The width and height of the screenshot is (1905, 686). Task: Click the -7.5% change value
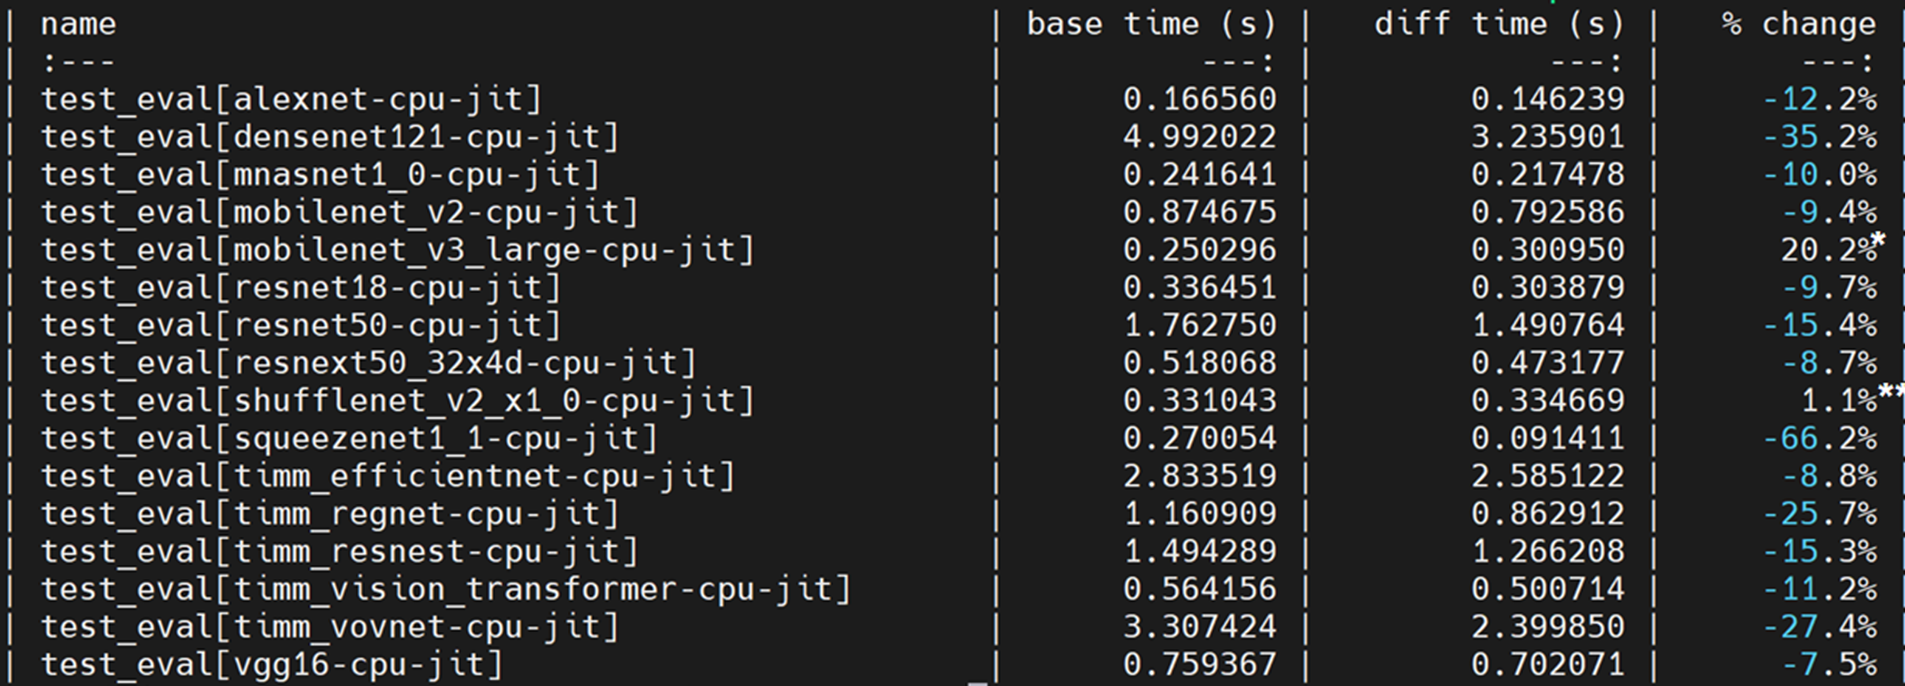tap(1829, 665)
